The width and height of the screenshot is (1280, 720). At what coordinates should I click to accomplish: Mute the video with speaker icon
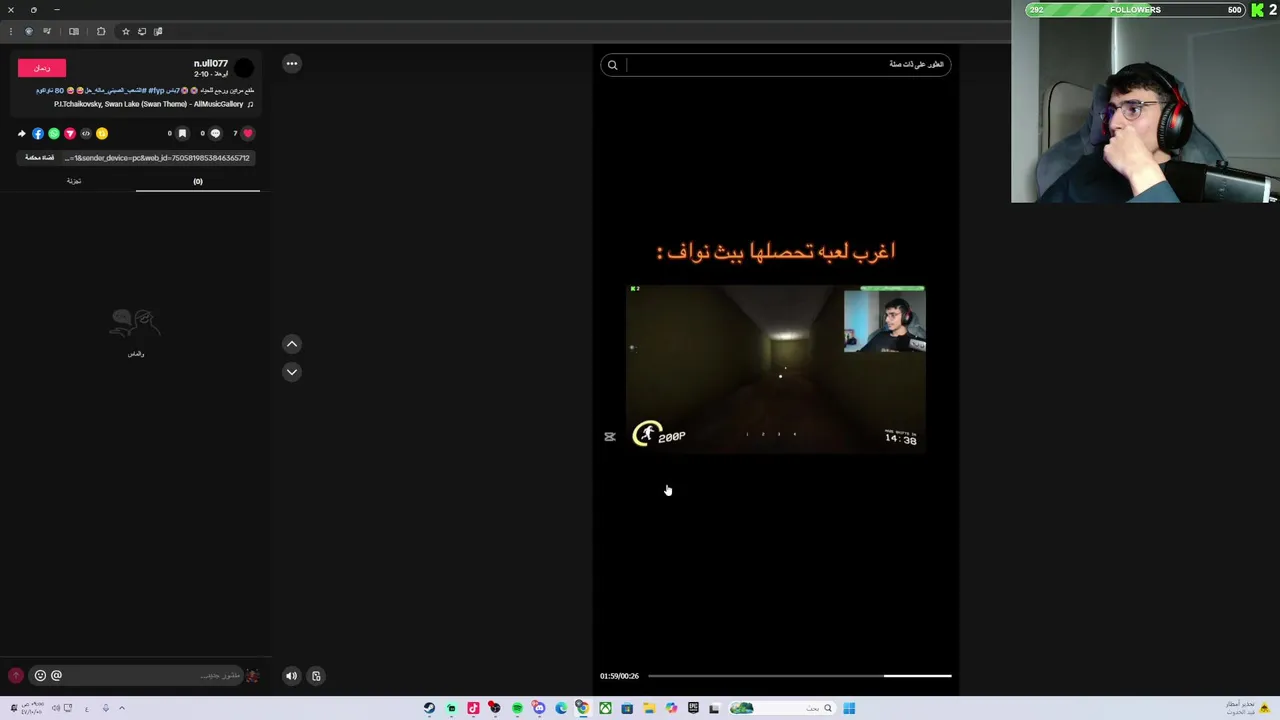291,676
